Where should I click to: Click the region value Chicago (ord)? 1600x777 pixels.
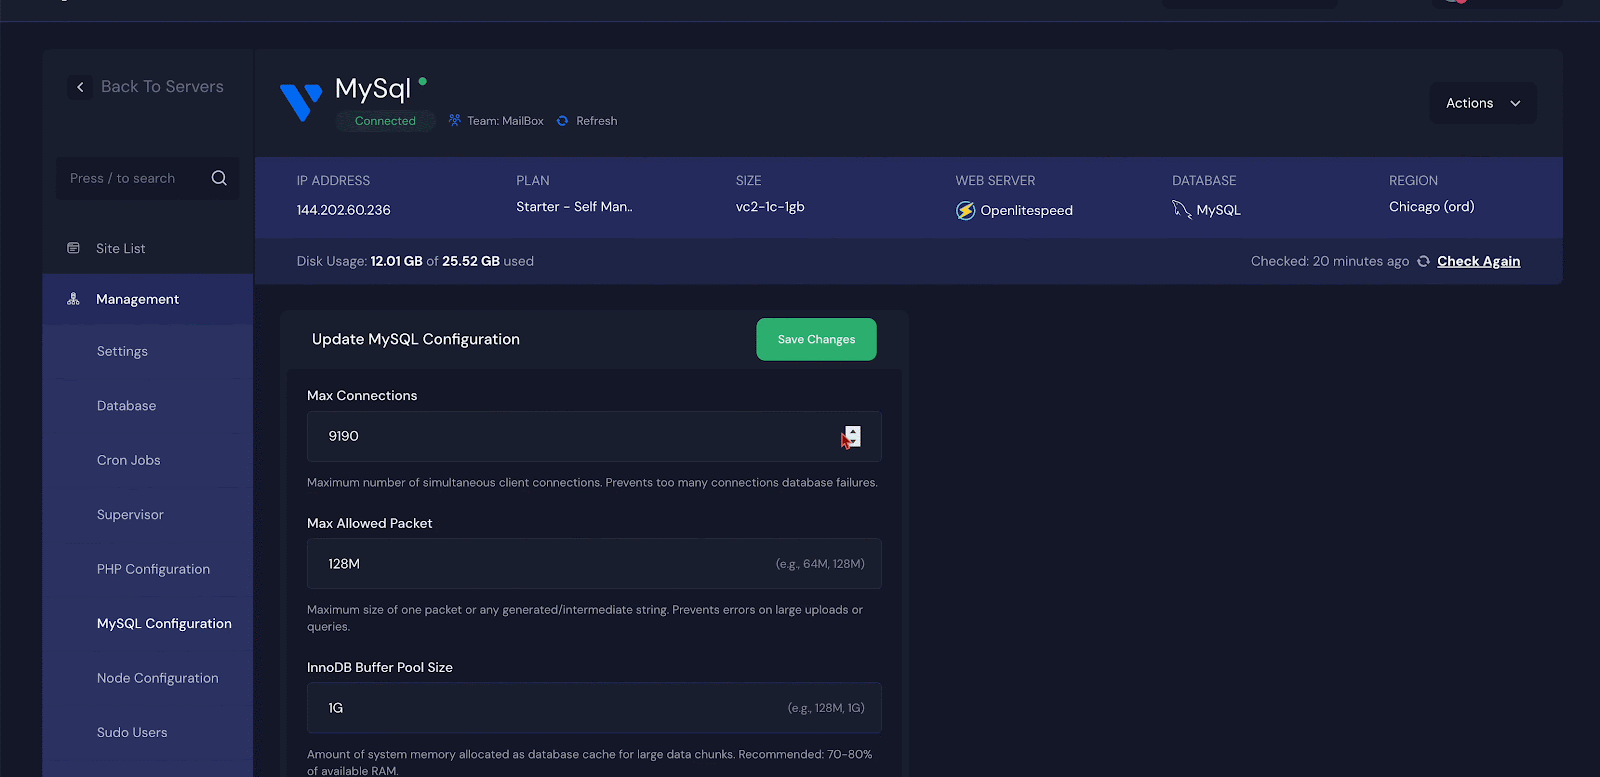tap(1431, 207)
